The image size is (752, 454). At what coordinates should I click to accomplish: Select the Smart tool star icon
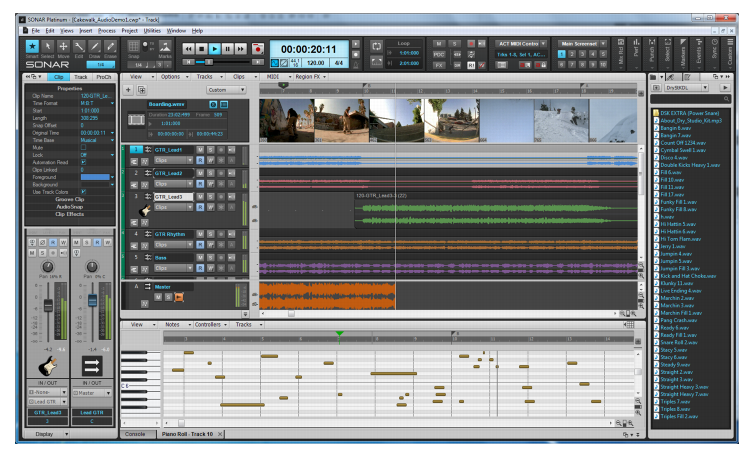(32, 47)
